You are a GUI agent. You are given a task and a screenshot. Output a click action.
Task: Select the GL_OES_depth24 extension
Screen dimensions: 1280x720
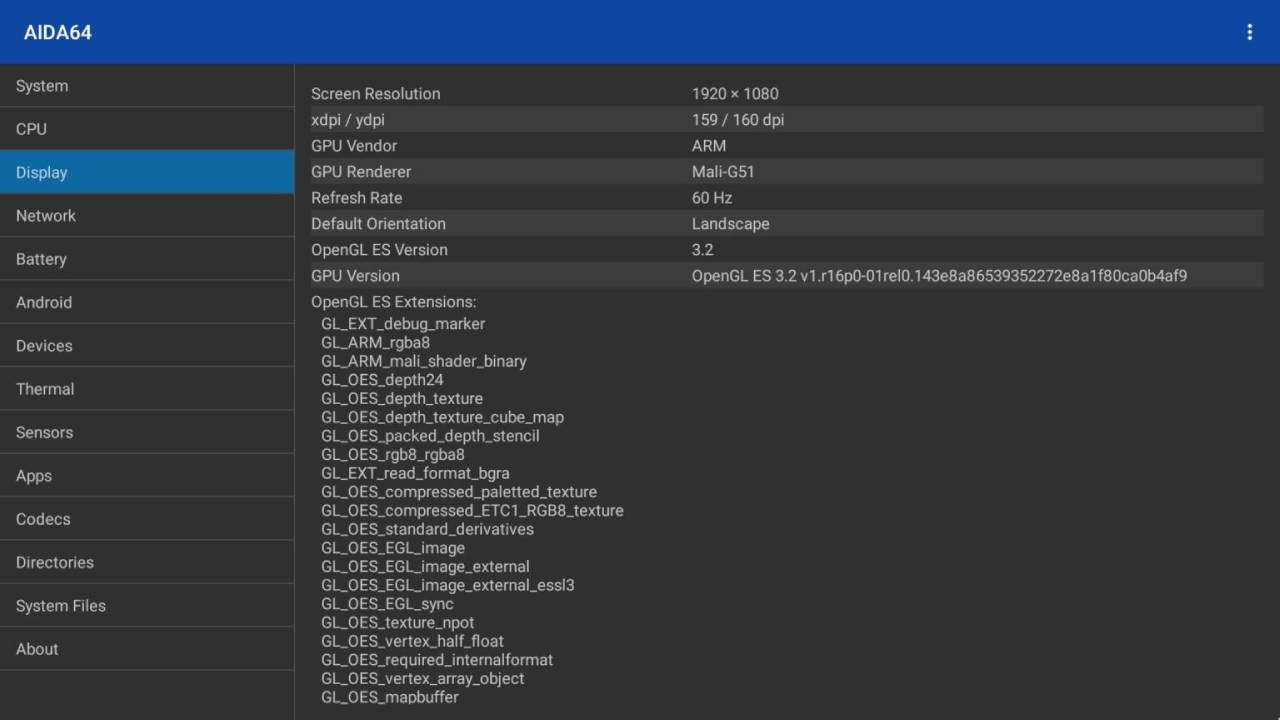pyautogui.click(x=382, y=380)
